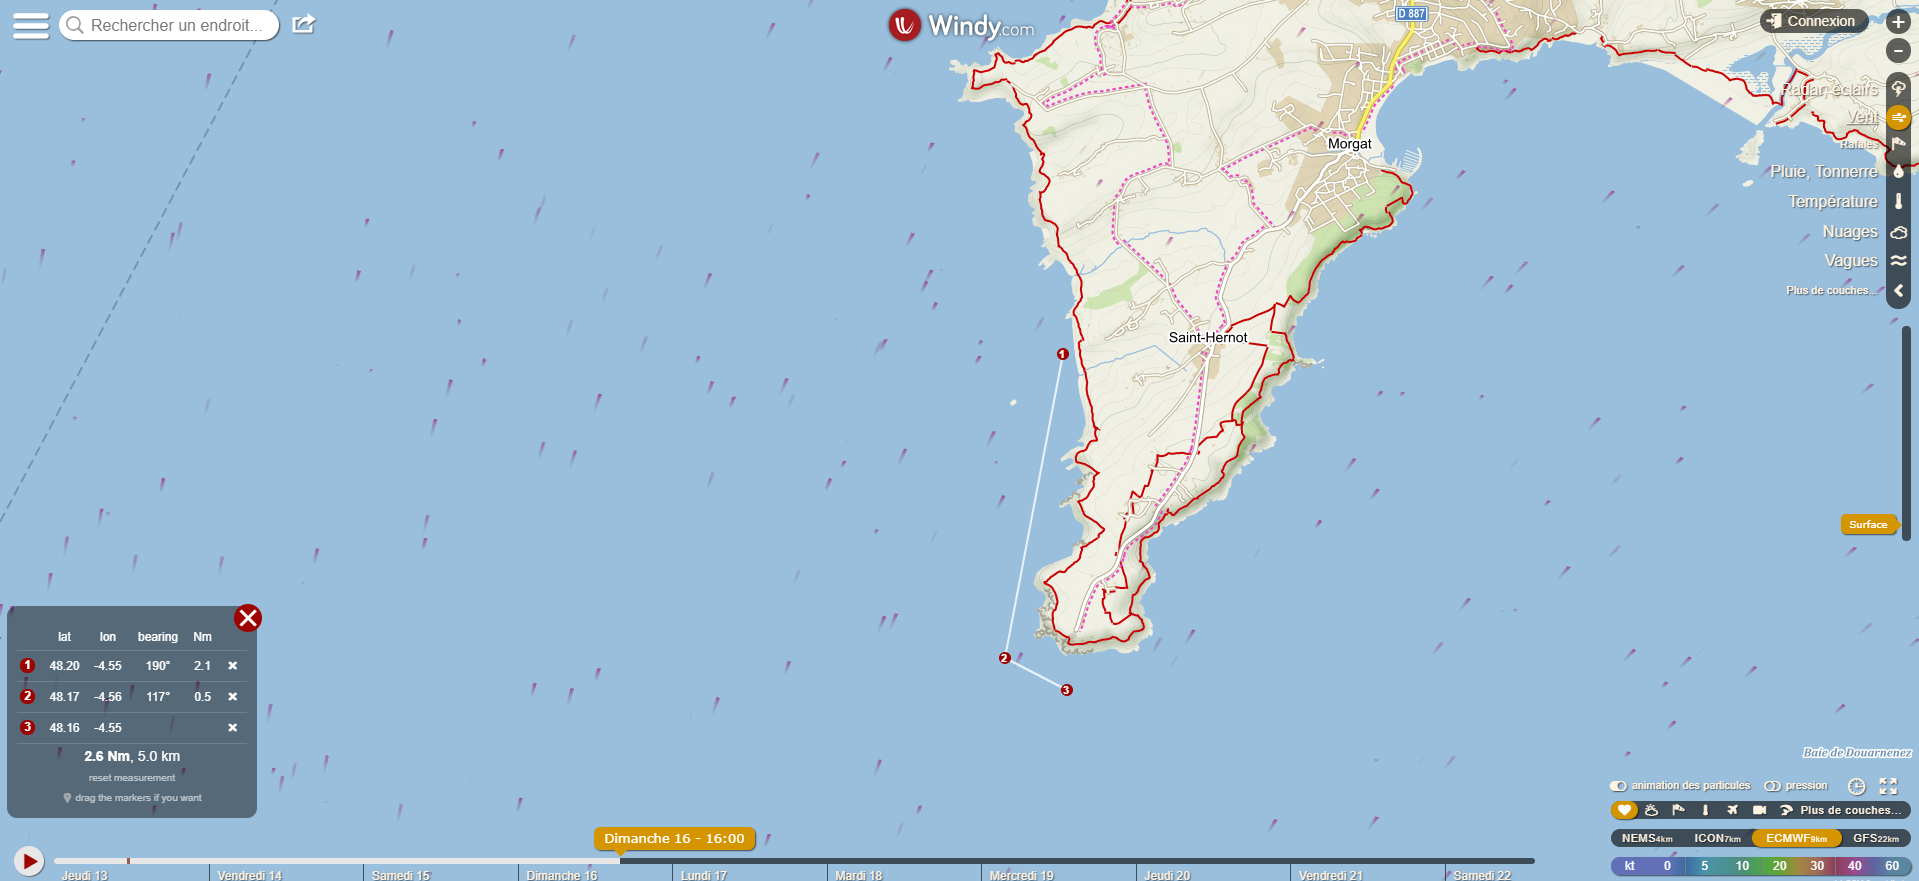Open the hamburger main menu
This screenshot has width=1919, height=881.
click(31, 25)
